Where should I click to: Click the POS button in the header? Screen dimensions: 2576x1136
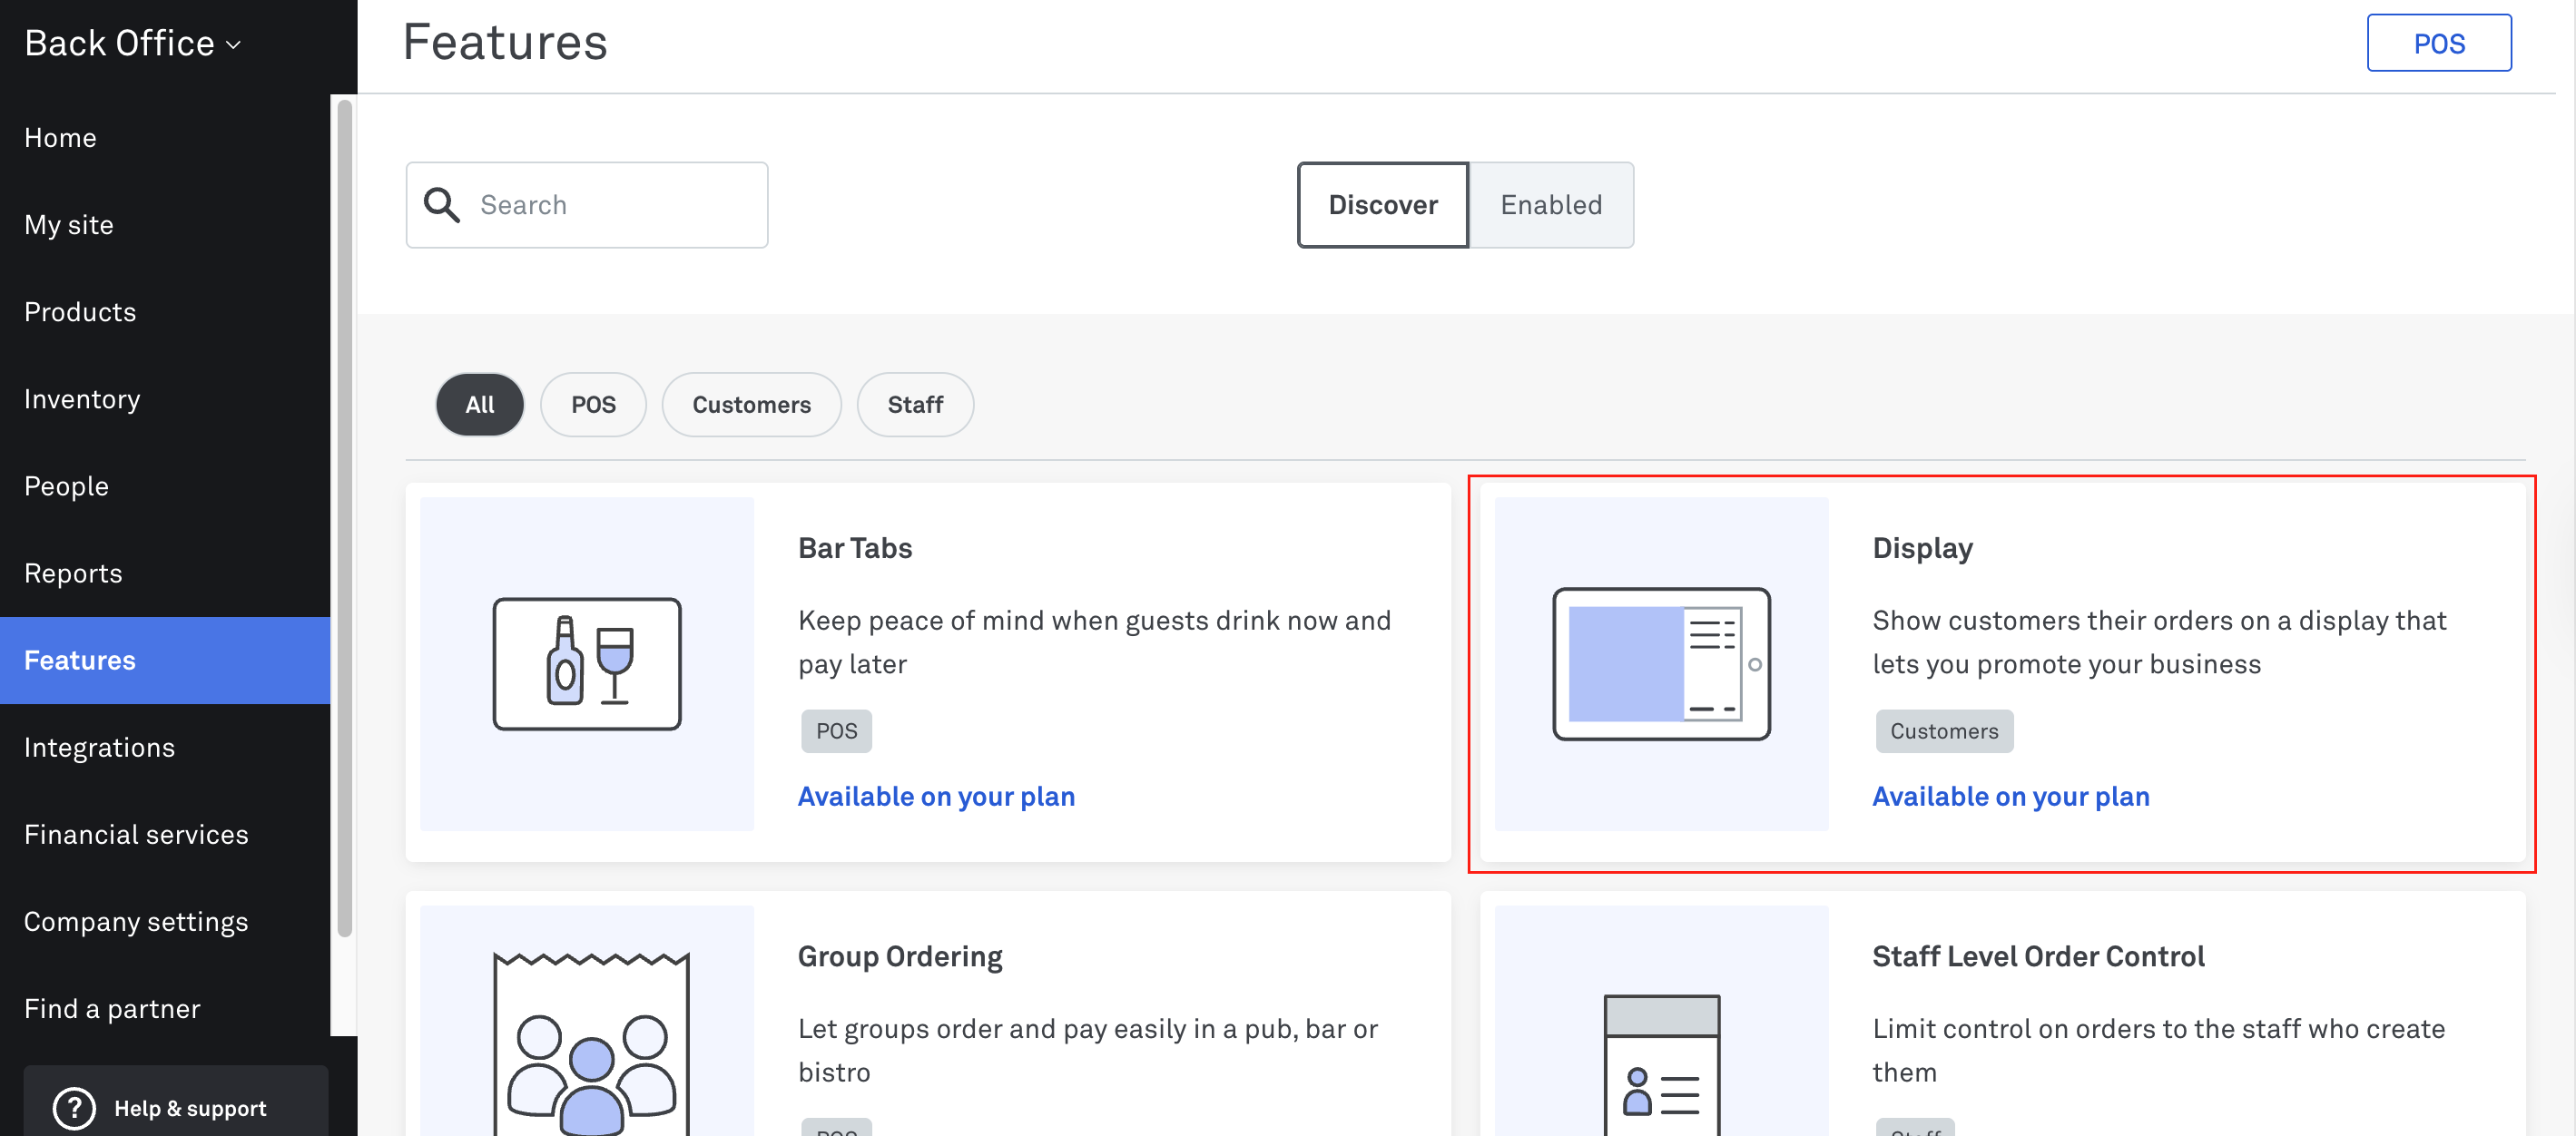2438,43
